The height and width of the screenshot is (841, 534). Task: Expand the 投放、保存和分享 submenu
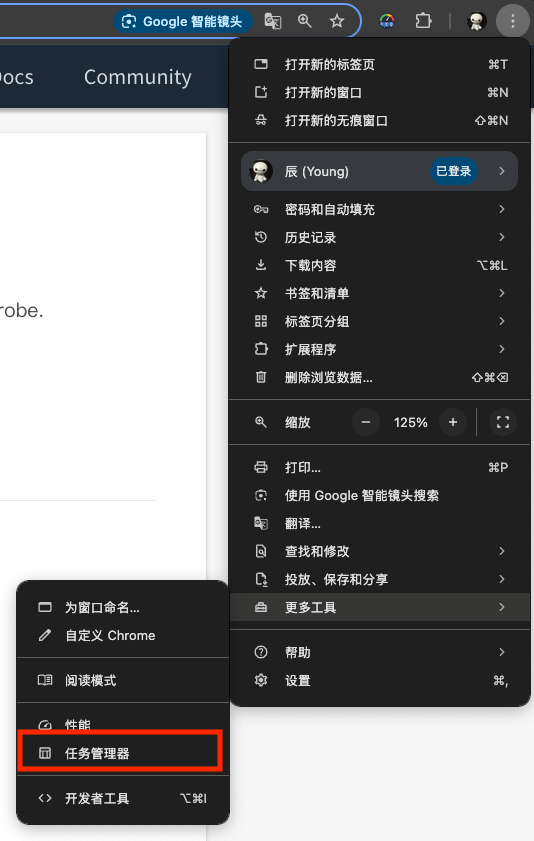pos(380,579)
